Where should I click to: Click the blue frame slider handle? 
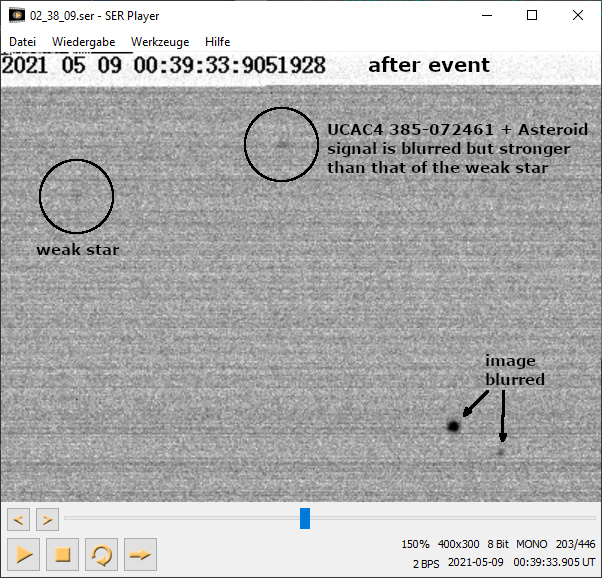[x=305, y=518]
